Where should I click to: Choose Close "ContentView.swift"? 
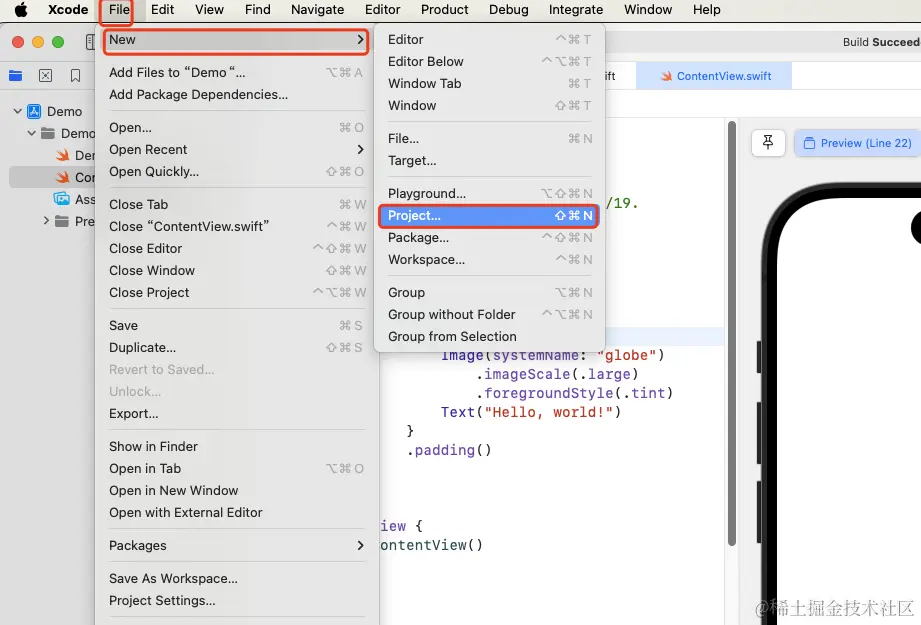tap(236, 226)
